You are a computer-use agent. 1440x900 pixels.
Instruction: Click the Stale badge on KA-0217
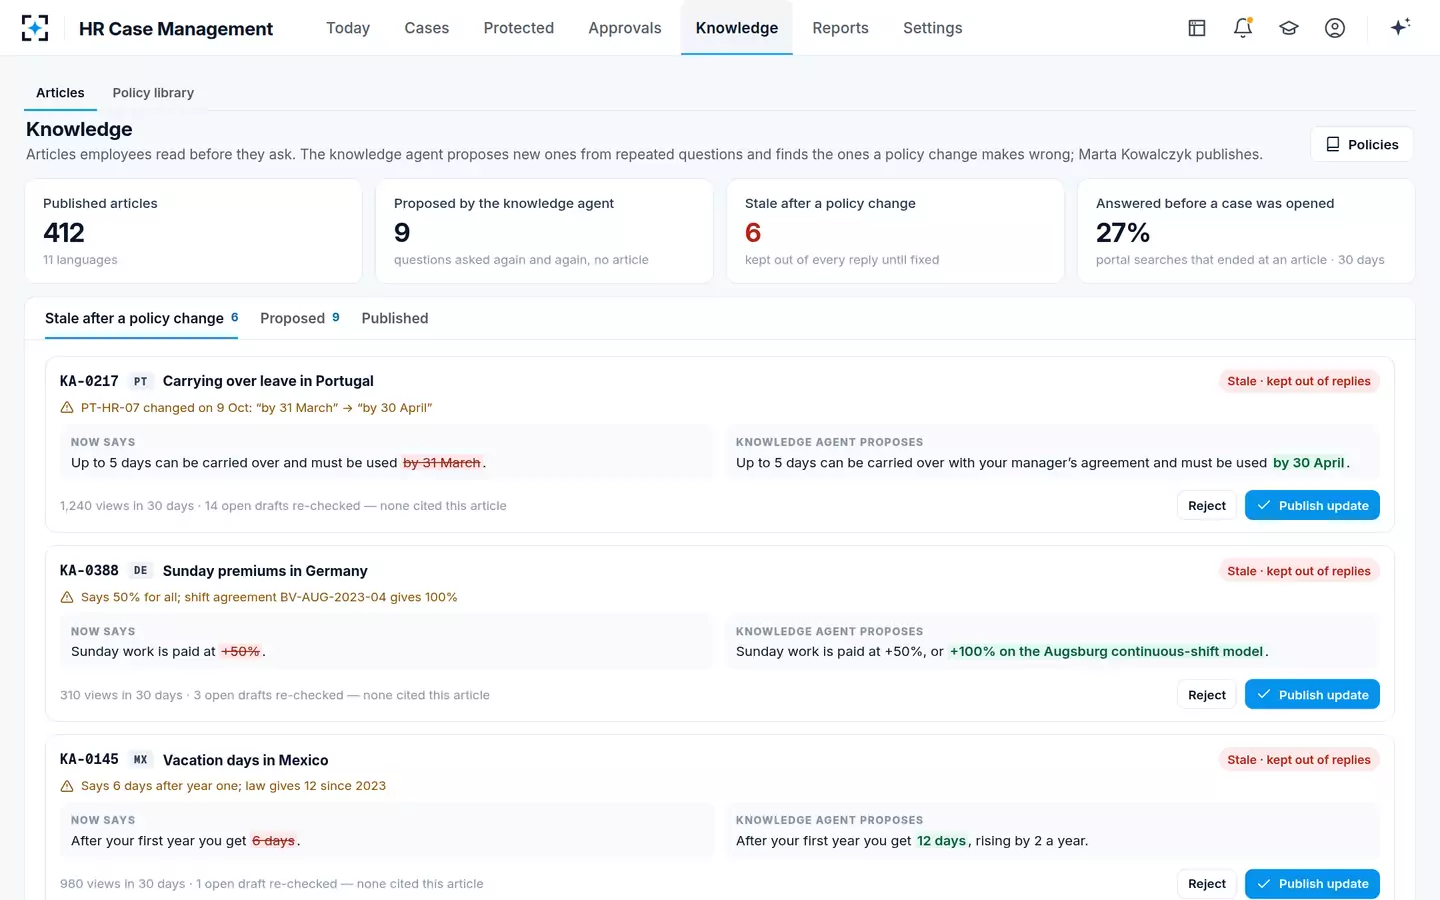coord(1299,381)
